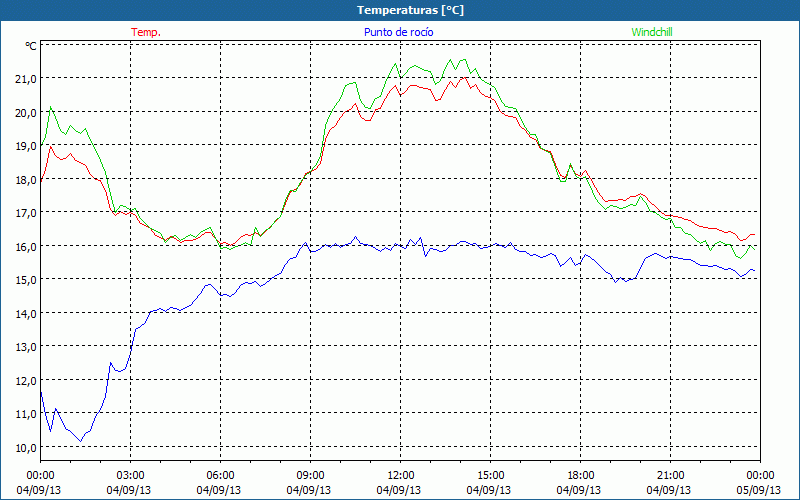
Task: Click the 04/09/13 date under 12:00
Action: 399,490
